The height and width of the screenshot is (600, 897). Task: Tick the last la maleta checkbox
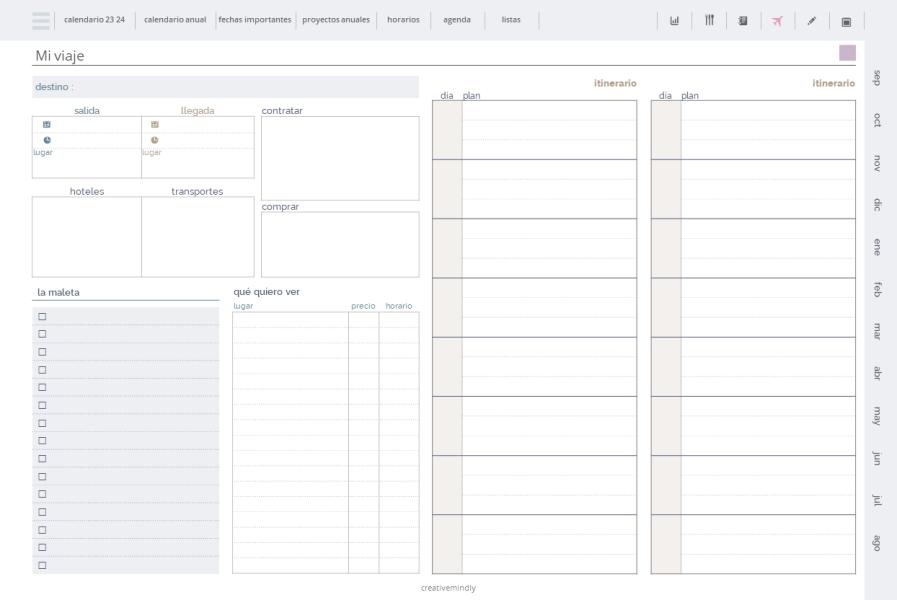tap(42, 565)
